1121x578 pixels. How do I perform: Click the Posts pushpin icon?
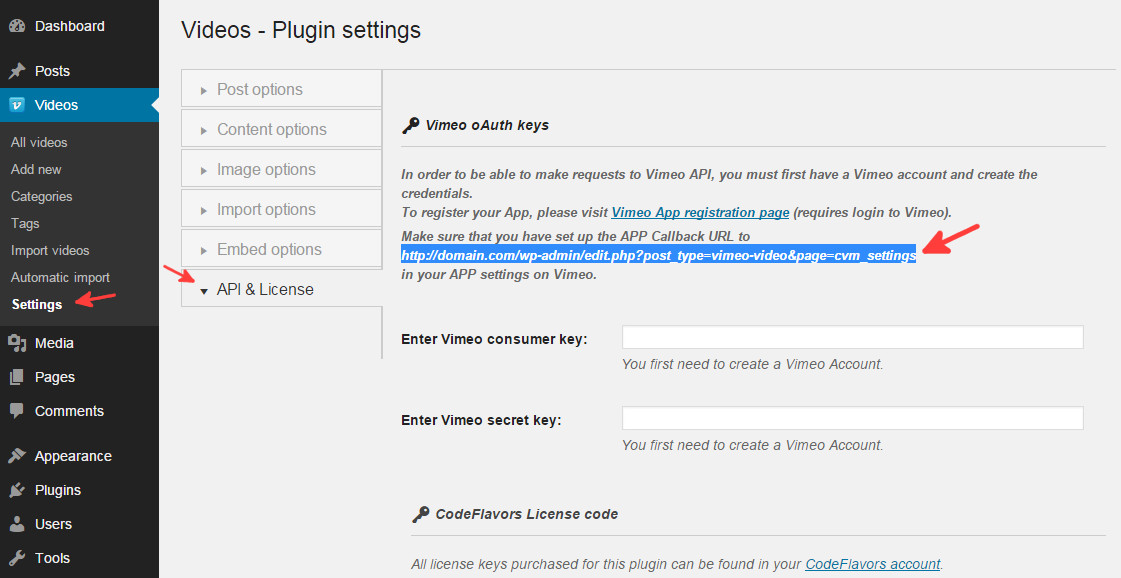17,71
